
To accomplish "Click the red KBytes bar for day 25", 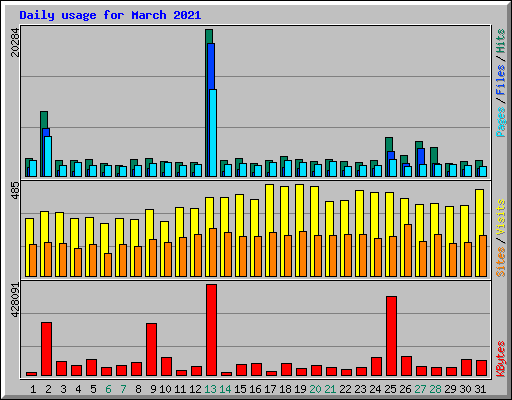I will tap(391, 336).
